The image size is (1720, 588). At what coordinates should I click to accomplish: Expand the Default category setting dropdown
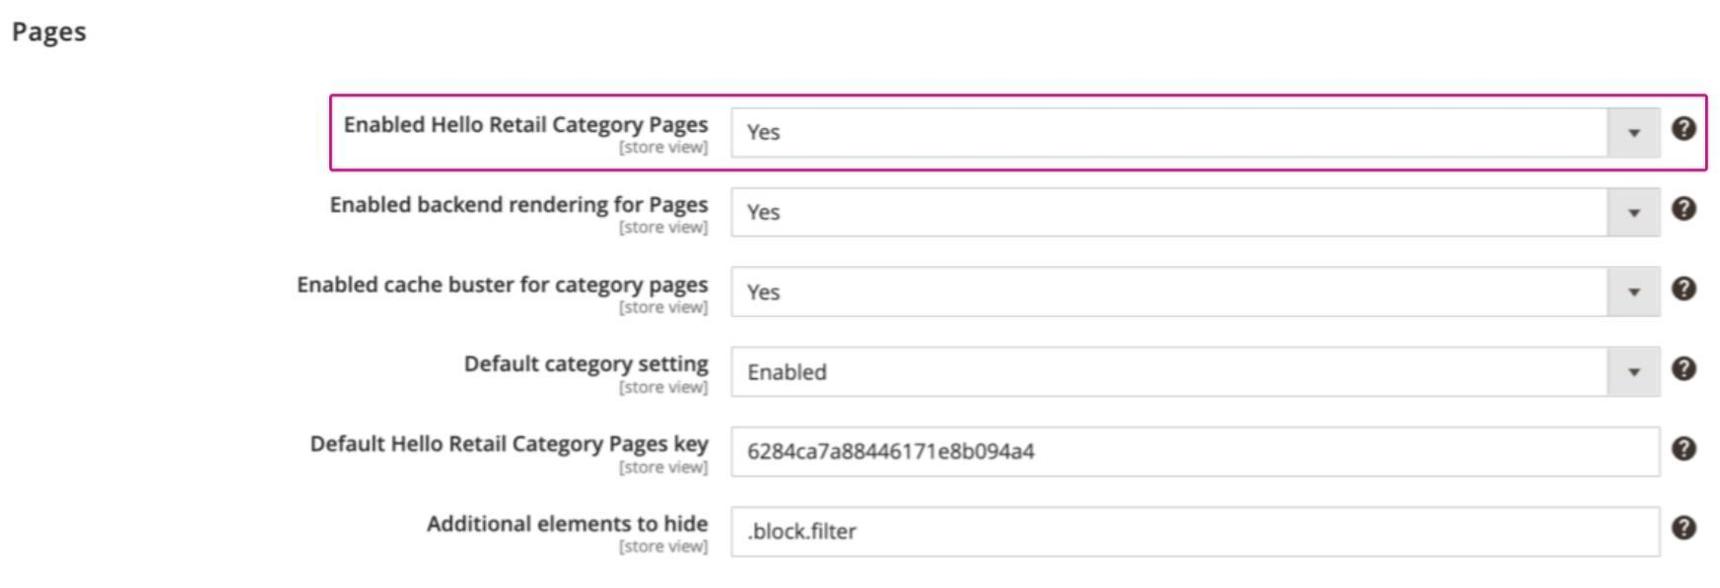pyautogui.click(x=1195, y=372)
